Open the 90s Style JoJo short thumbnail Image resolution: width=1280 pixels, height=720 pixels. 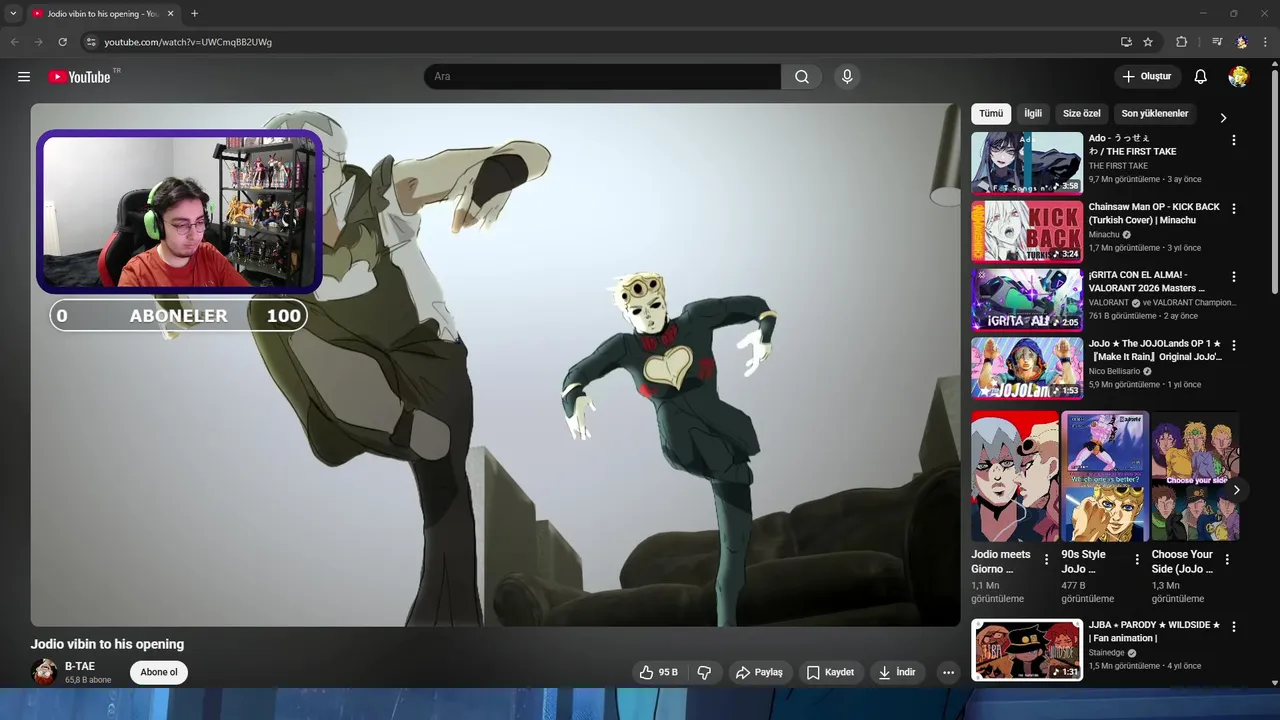(x=1105, y=477)
